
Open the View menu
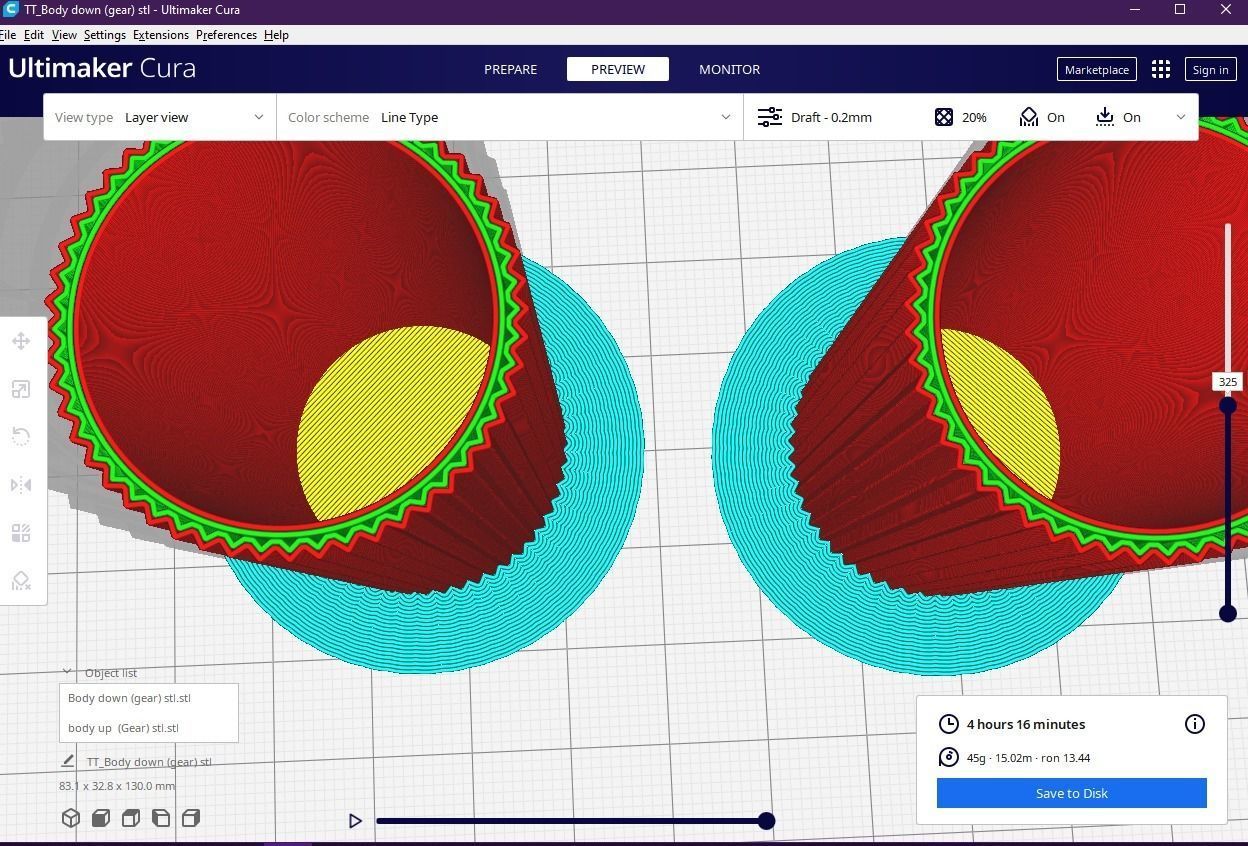click(64, 35)
